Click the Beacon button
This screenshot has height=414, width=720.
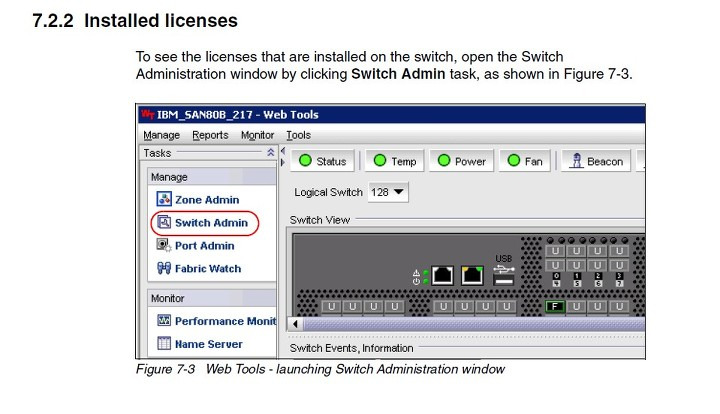[596, 161]
